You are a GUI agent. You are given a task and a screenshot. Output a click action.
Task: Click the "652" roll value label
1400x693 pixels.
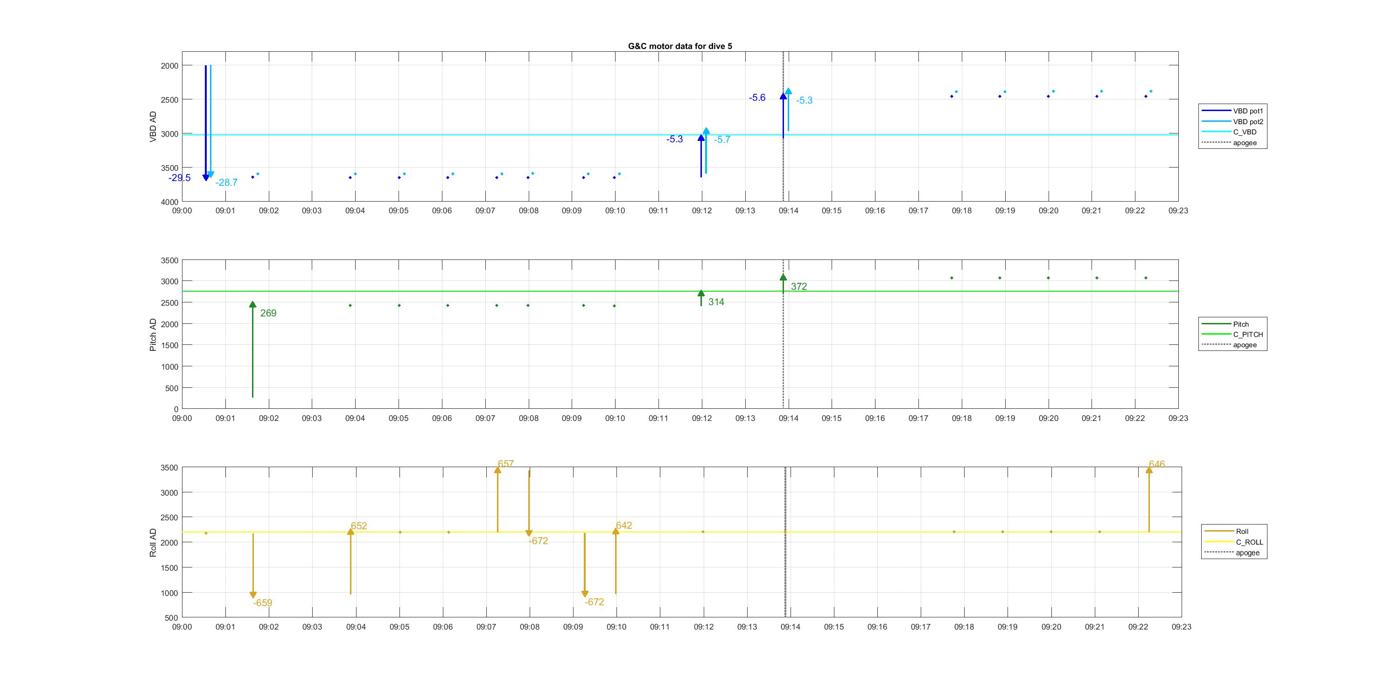click(359, 526)
